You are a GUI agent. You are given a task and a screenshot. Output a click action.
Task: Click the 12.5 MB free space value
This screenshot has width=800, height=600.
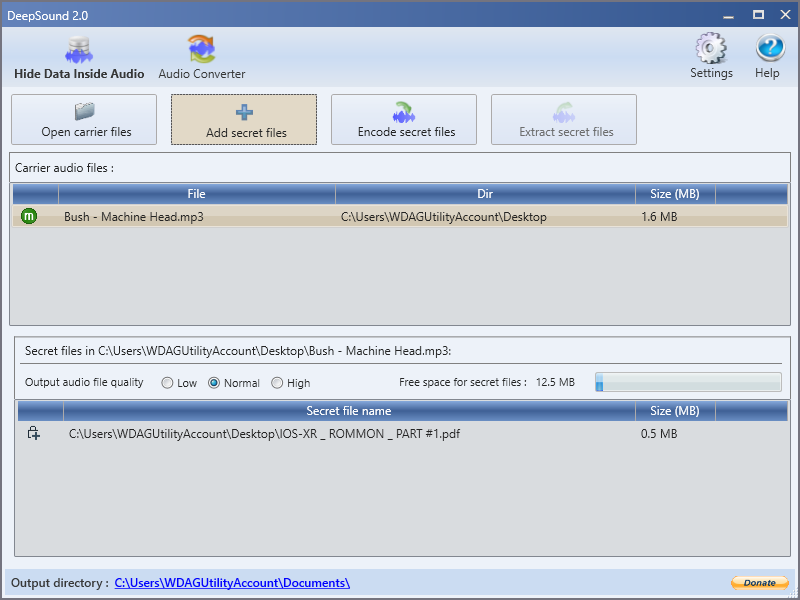point(555,382)
